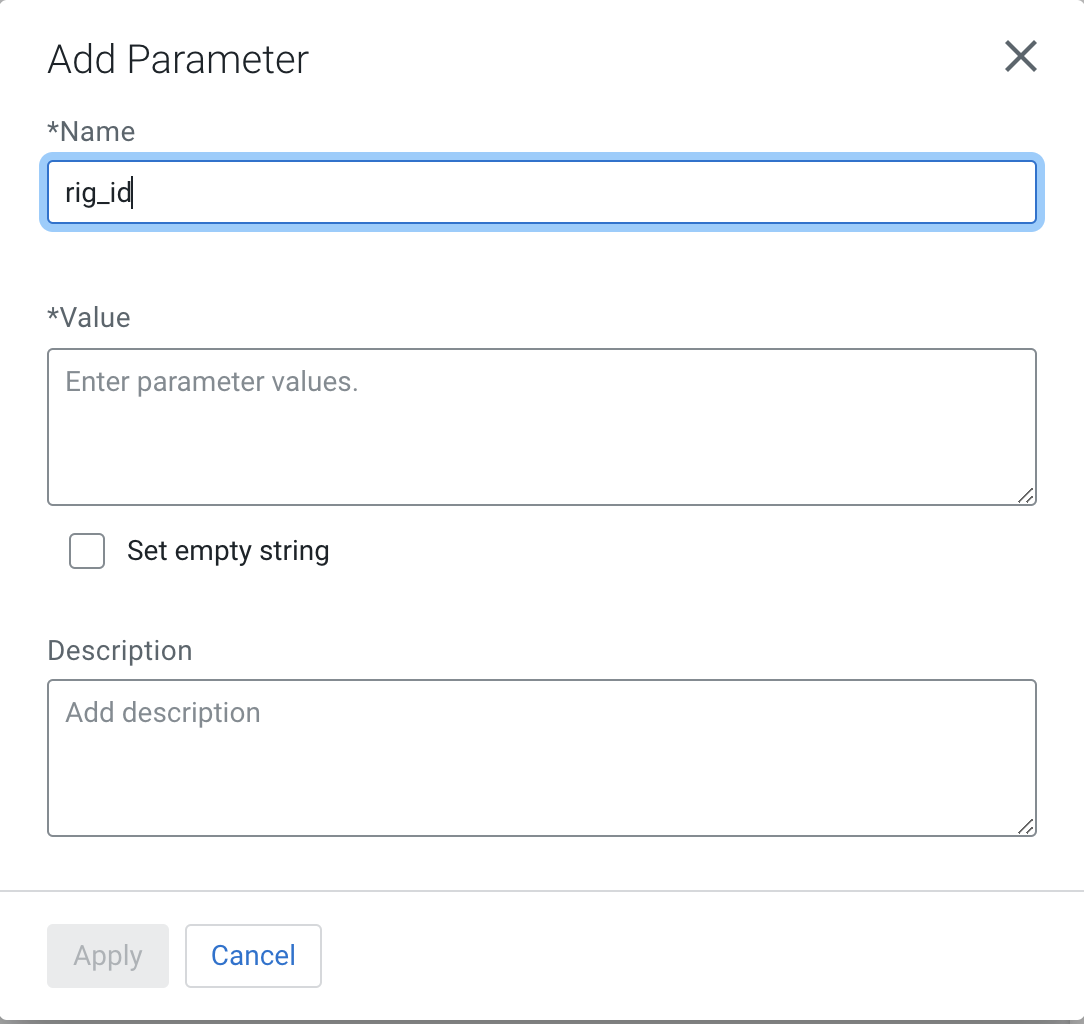This screenshot has width=1084, height=1024.
Task: Click the Description field label
Action: 120,651
